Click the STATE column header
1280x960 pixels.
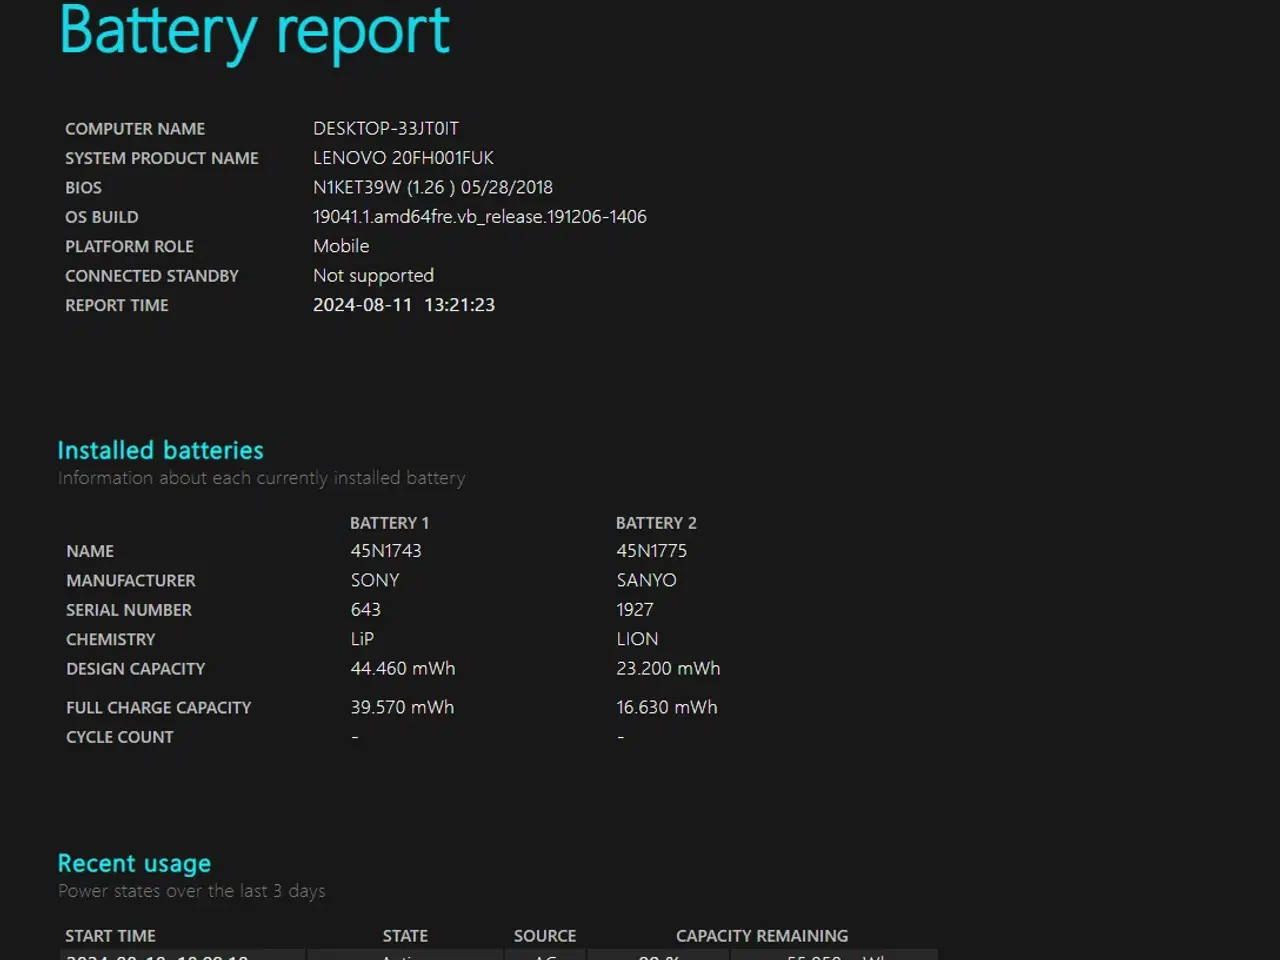click(405, 936)
